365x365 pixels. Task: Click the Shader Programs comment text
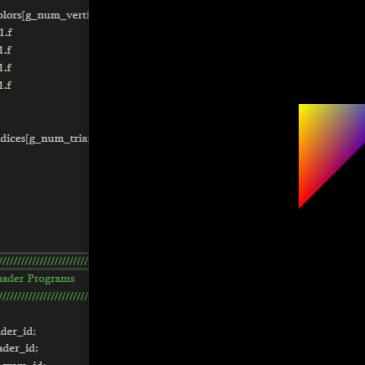coord(37,279)
